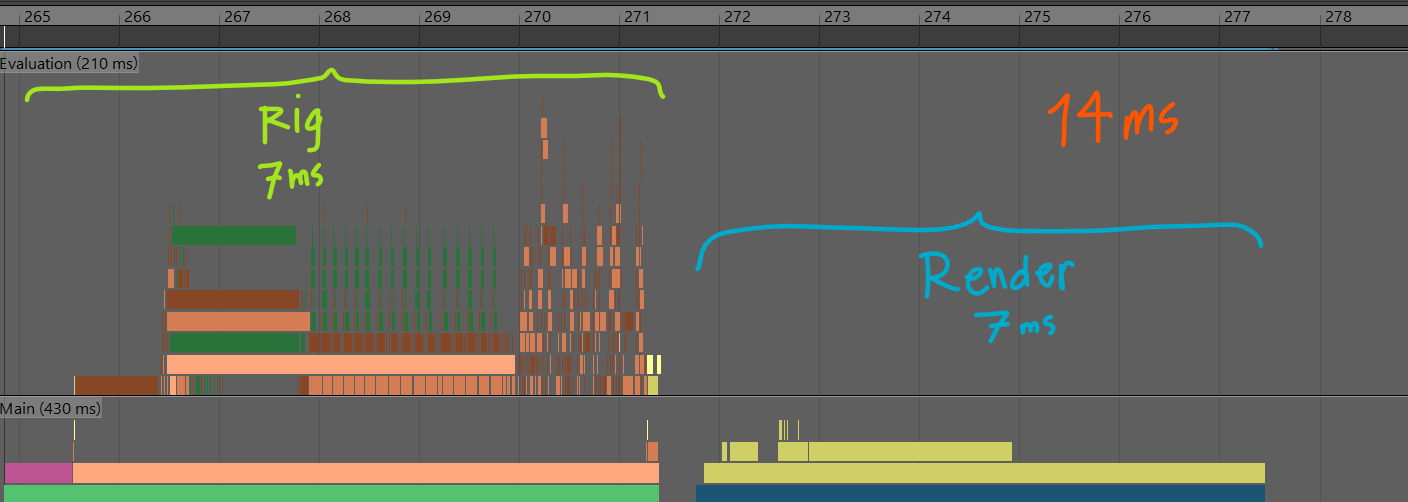Screen dimensions: 1408x502
Task: Click the Evaluation (210 ms) thread label
Action: (68, 63)
